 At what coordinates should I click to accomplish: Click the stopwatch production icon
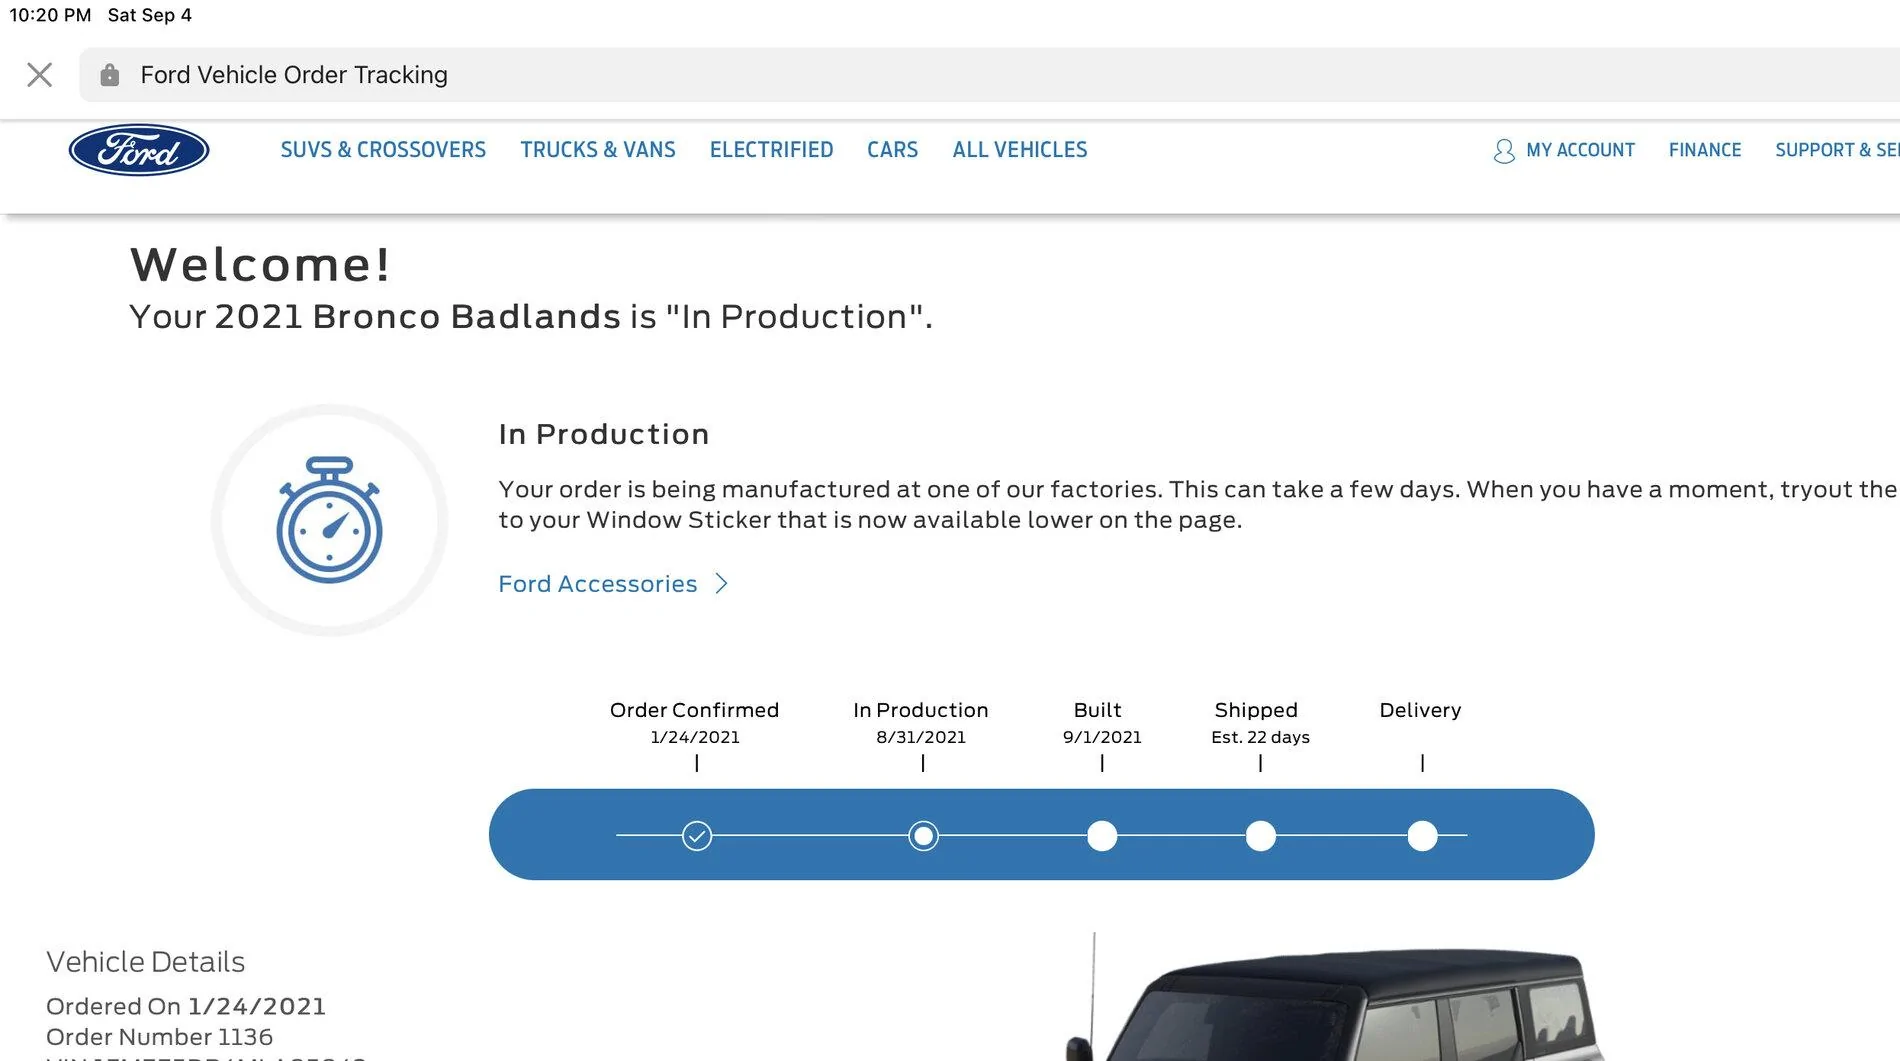click(x=329, y=520)
